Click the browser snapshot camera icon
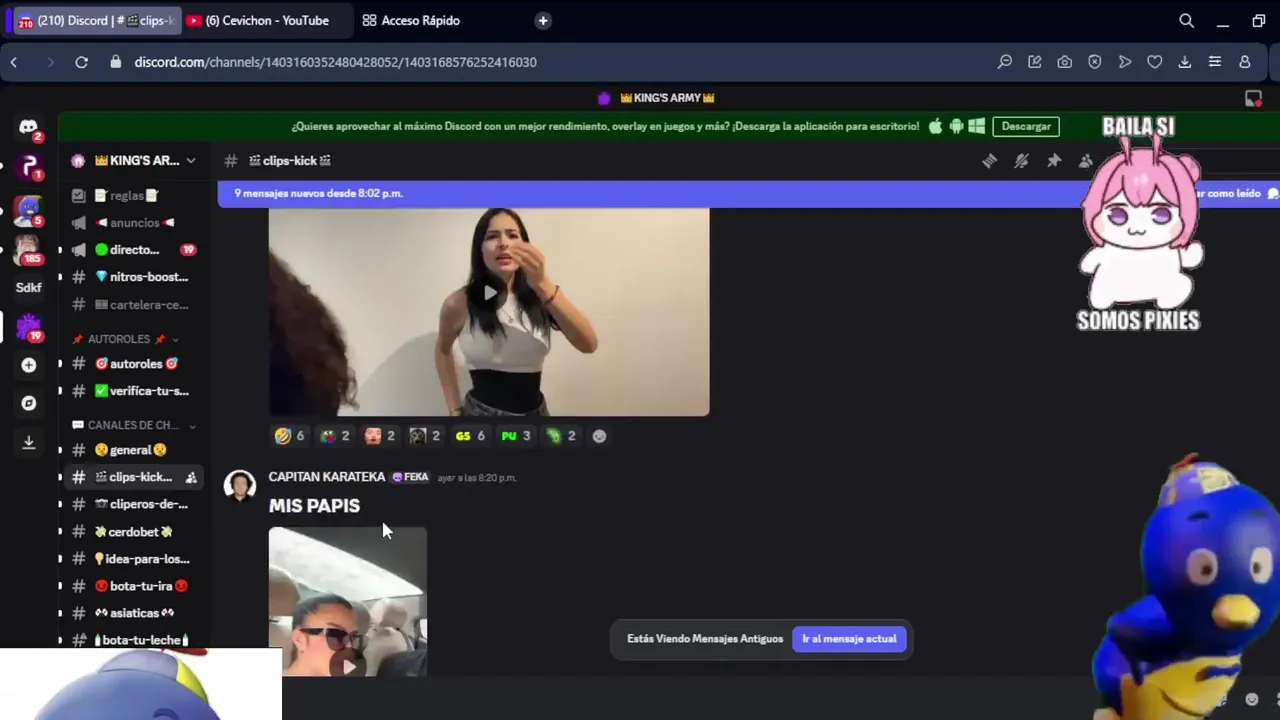This screenshot has height=720, width=1280. tap(1065, 62)
